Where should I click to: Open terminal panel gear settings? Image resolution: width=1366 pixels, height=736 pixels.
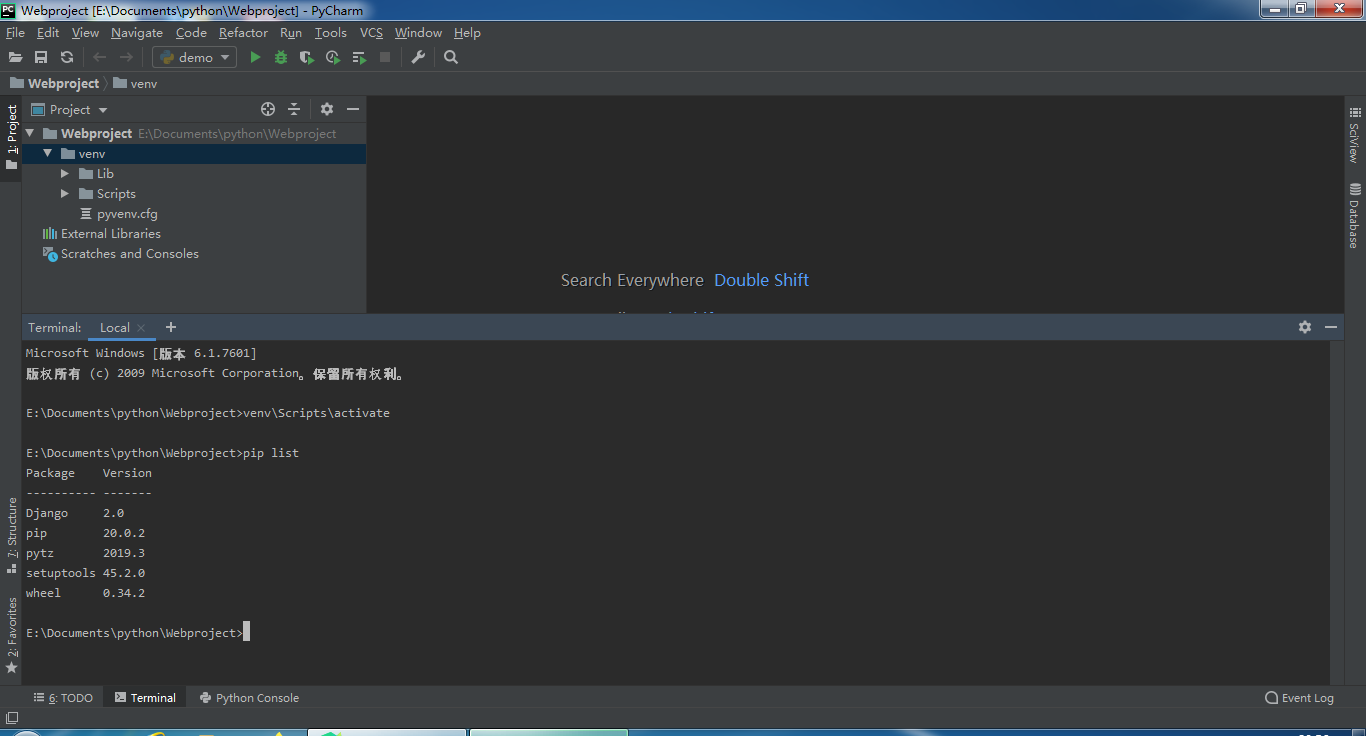tap(1305, 327)
